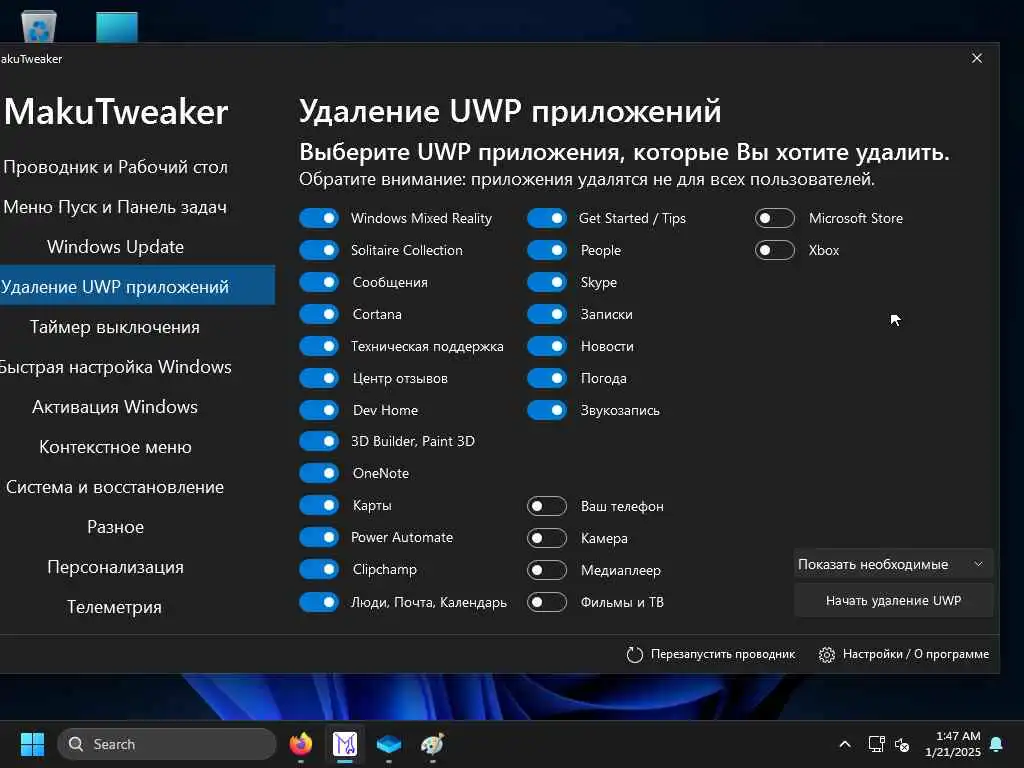
Task: Open Проводник и Рабочий стол section
Action: (116, 167)
